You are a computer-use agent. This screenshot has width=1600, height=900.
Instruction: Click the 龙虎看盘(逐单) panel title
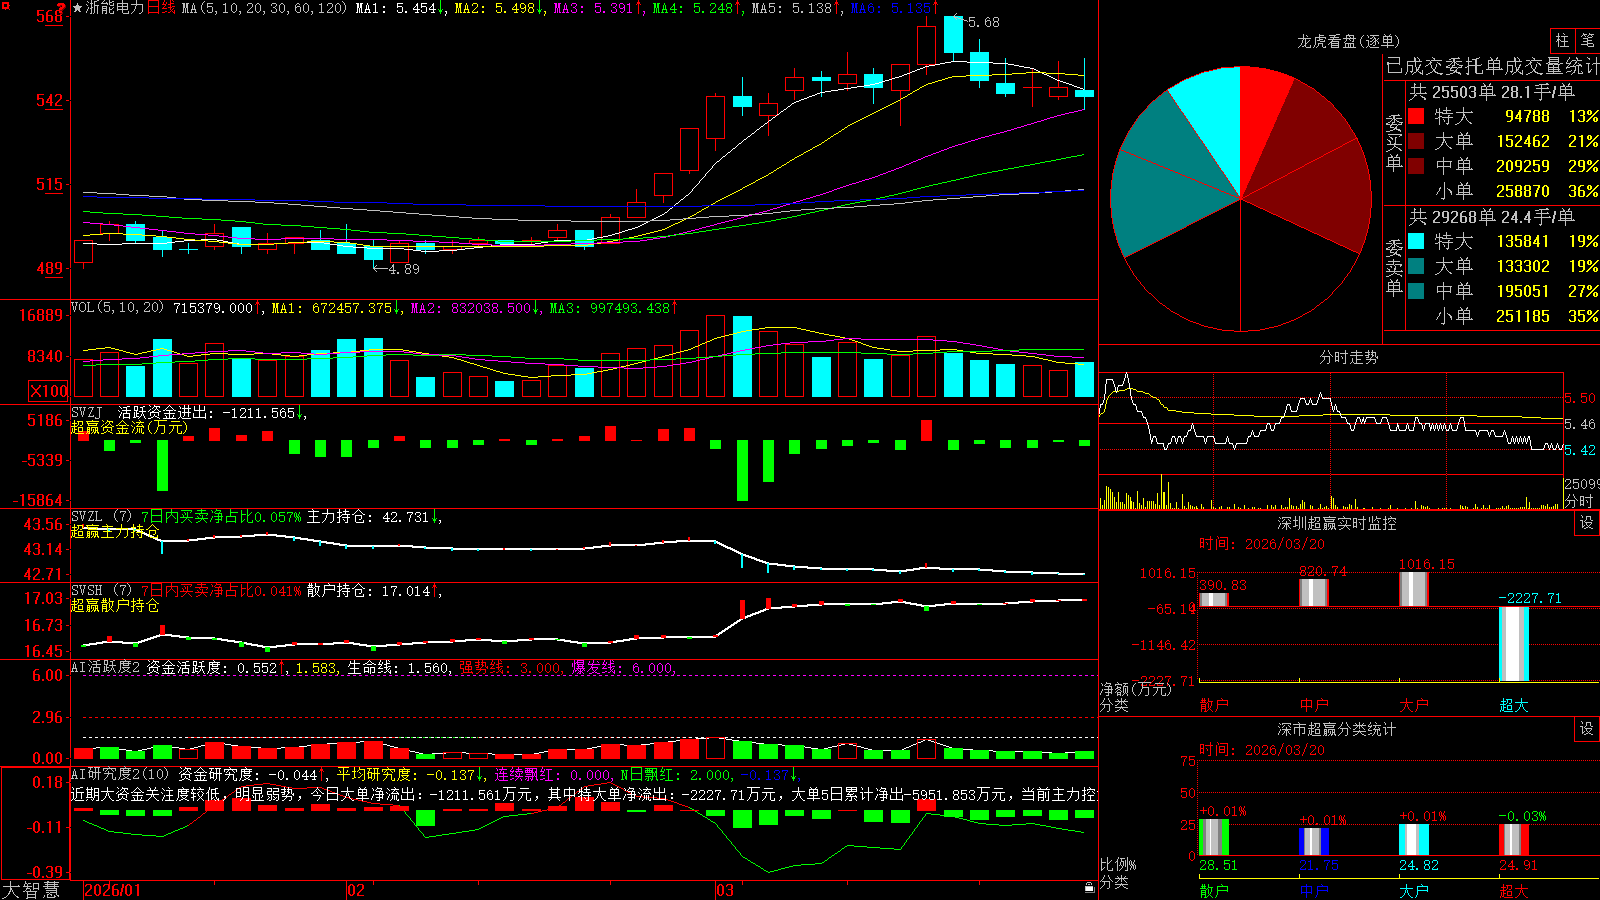pos(1348,41)
